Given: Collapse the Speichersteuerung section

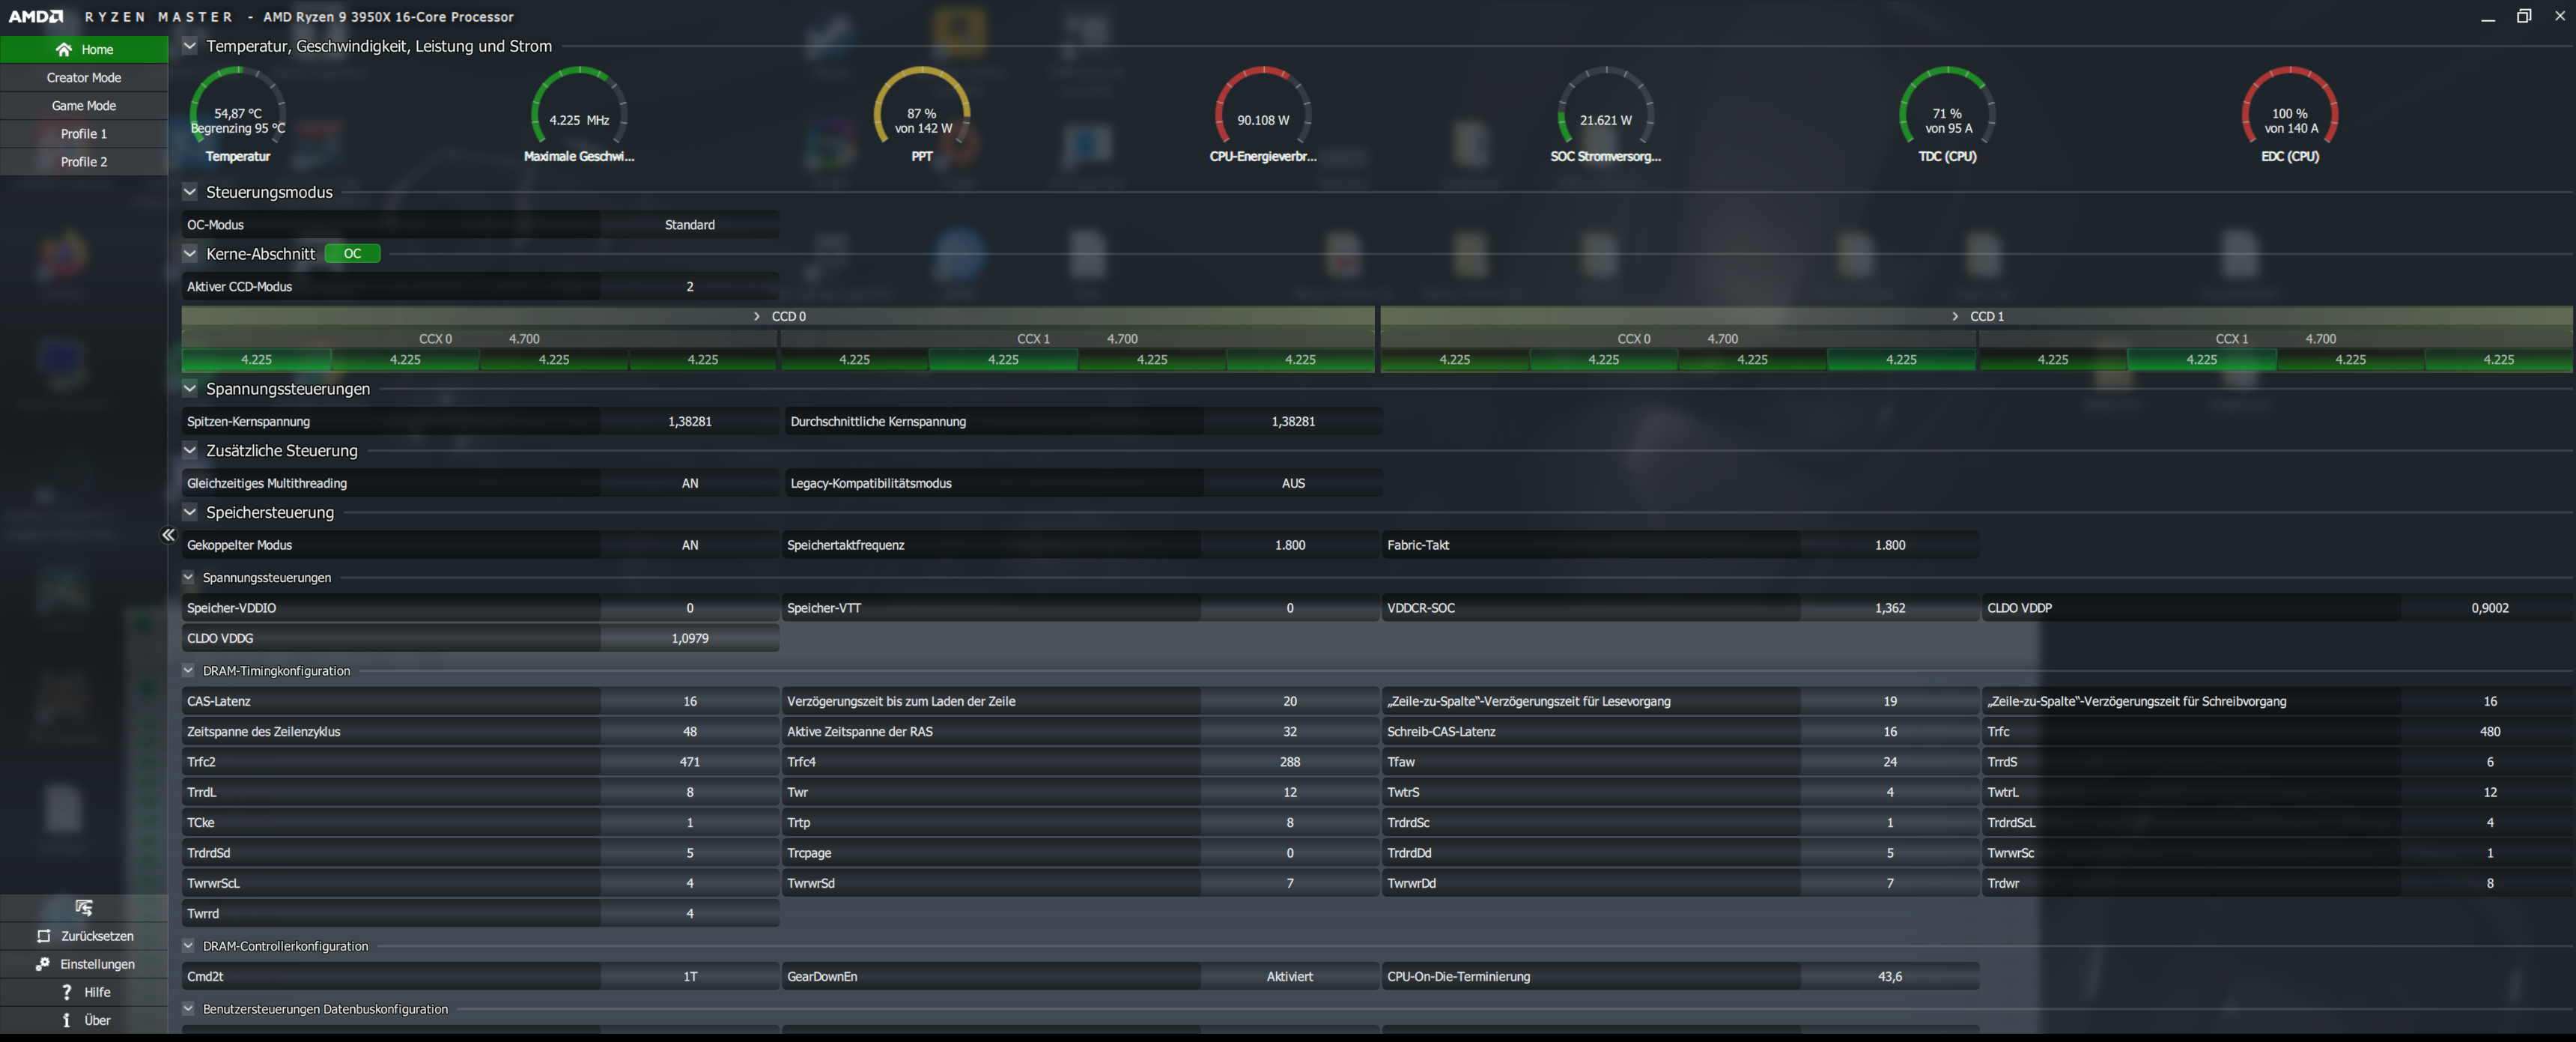Looking at the screenshot, I should [x=190, y=512].
